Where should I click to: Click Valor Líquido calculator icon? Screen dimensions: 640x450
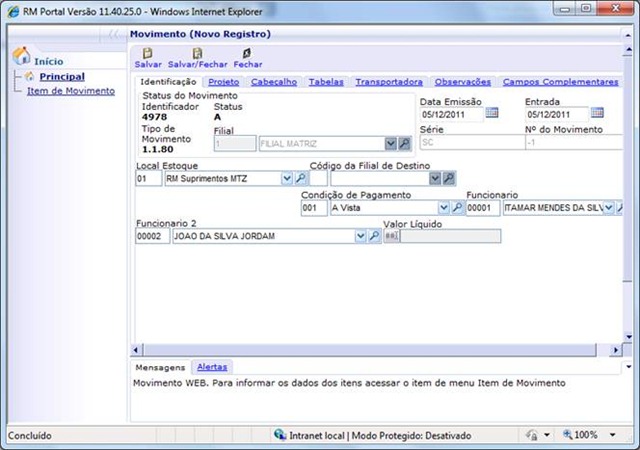392,236
